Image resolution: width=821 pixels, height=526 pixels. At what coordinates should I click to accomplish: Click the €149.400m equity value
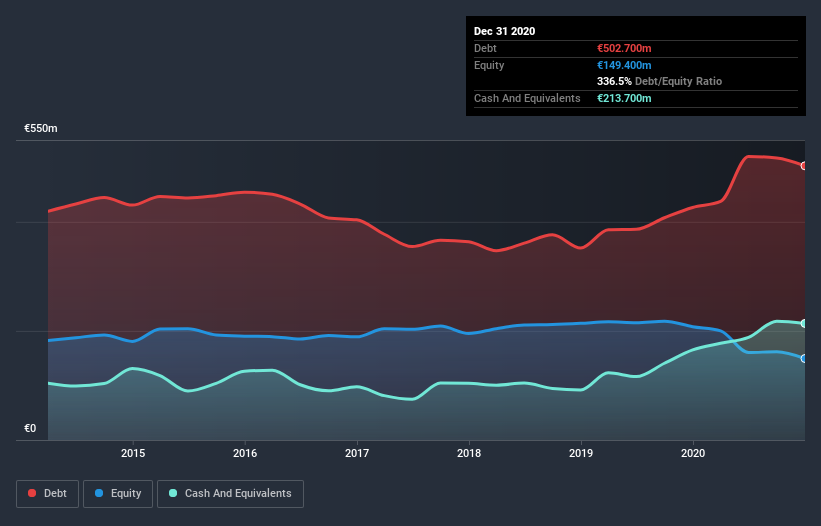[x=624, y=65]
